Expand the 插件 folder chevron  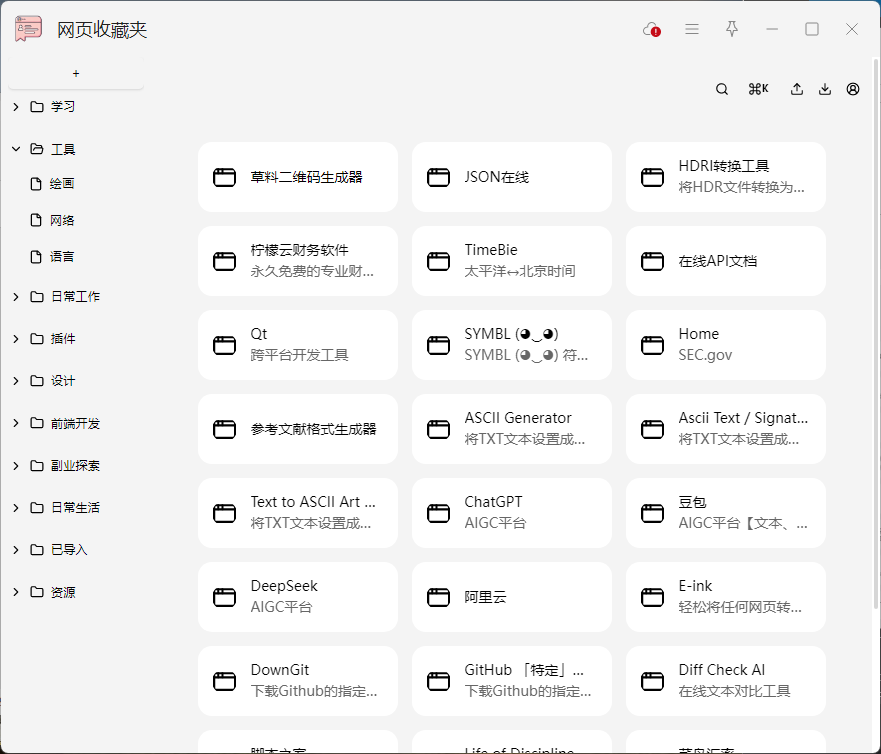(16, 339)
